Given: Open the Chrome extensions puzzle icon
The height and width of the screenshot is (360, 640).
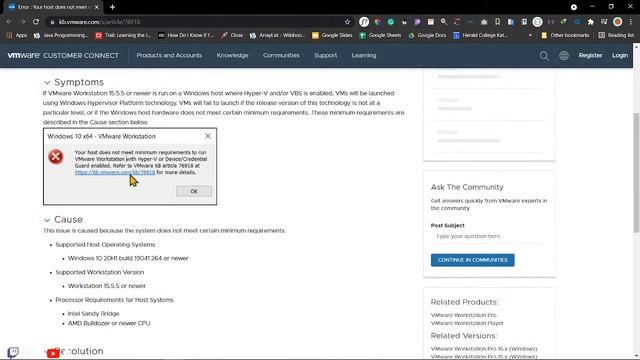Looking at the screenshot, I should [591, 22].
